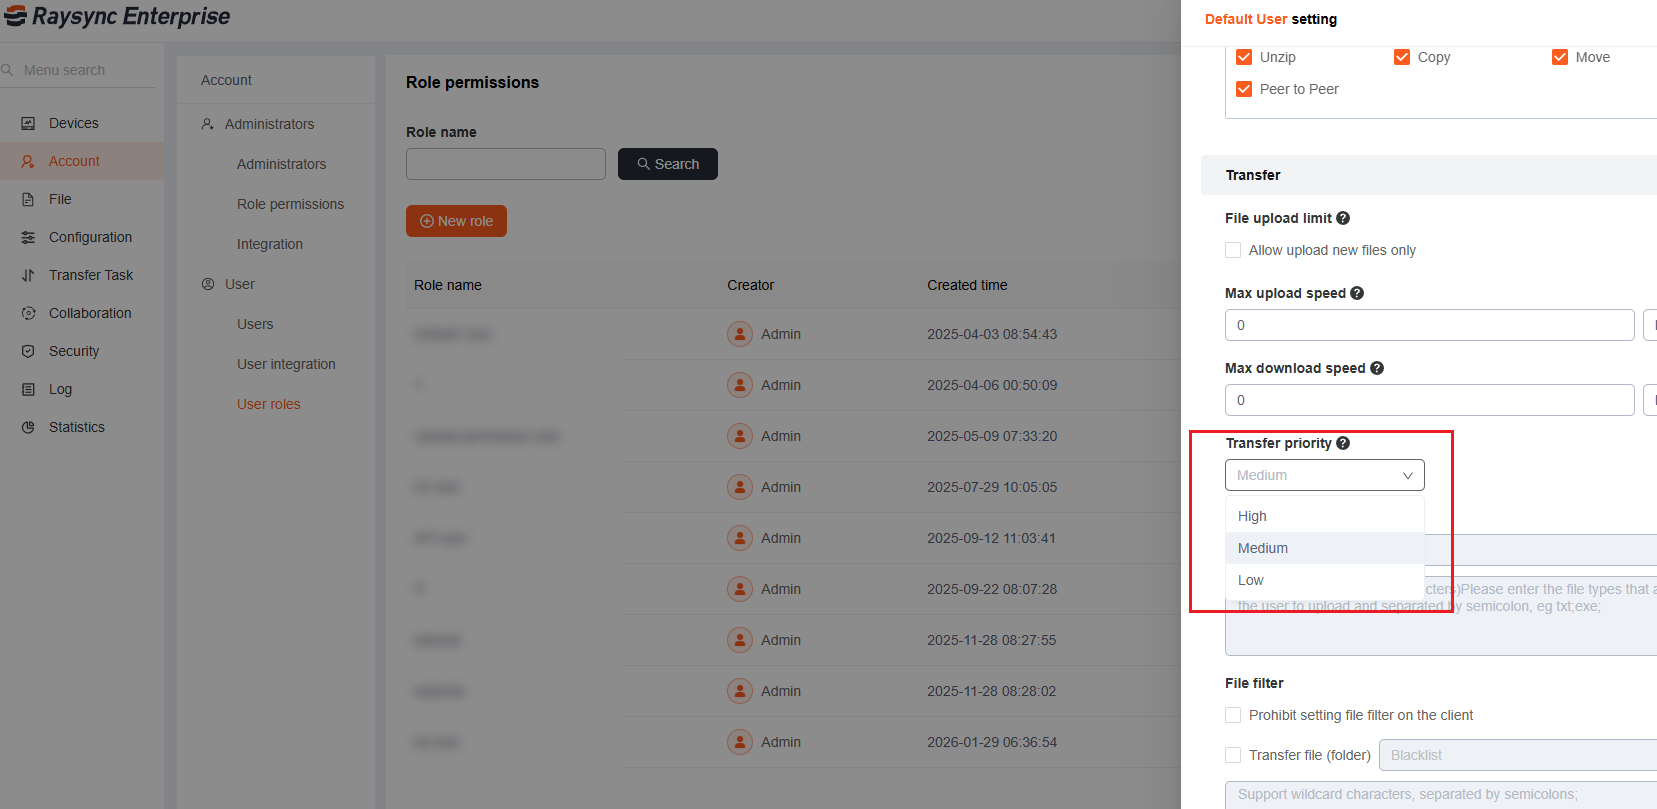1657x809 pixels.
Task: Uncheck the Peer to Peer checkbox
Action: pos(1244,89)
